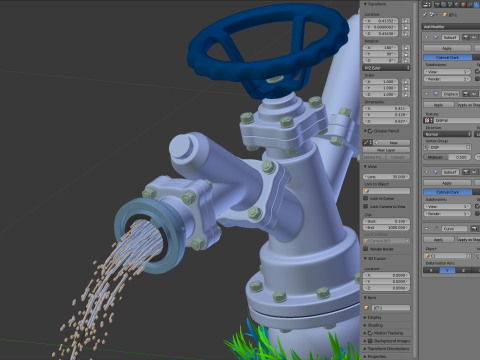Collapse the 3D Cursor panel
The image size is (480, 360).
click(x=365, y=258)
